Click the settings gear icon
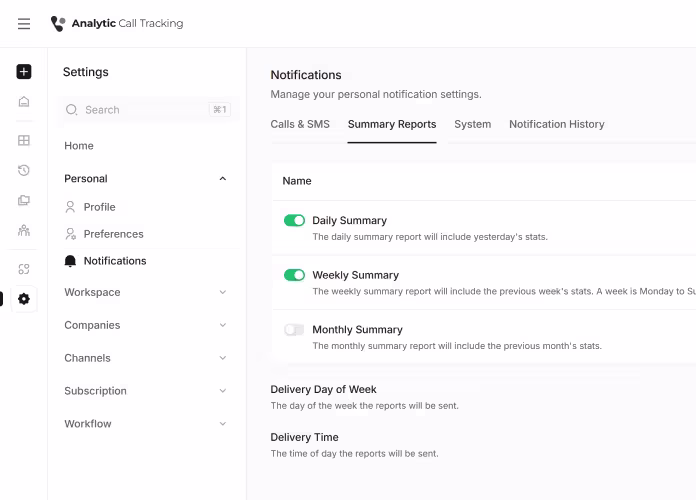 [x=24, y=299]
